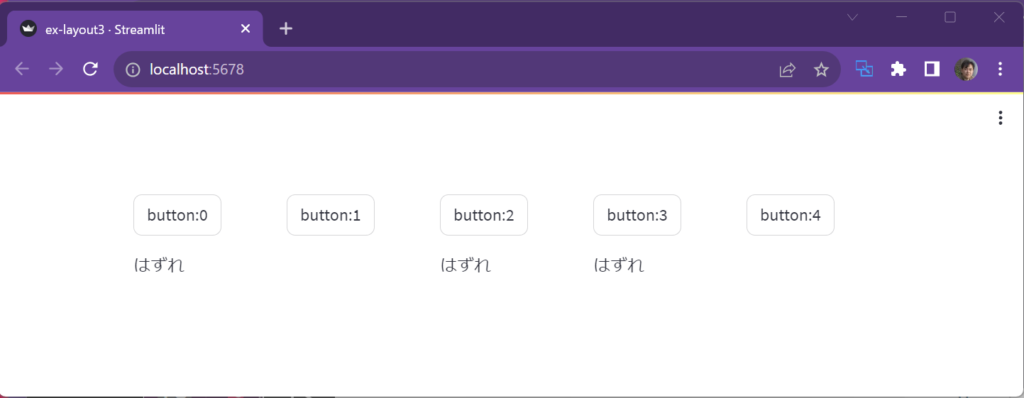Open Chrome's three-dot menu
The width and height of the screenshot is (1024, 398).
(x=1000, y=69)
